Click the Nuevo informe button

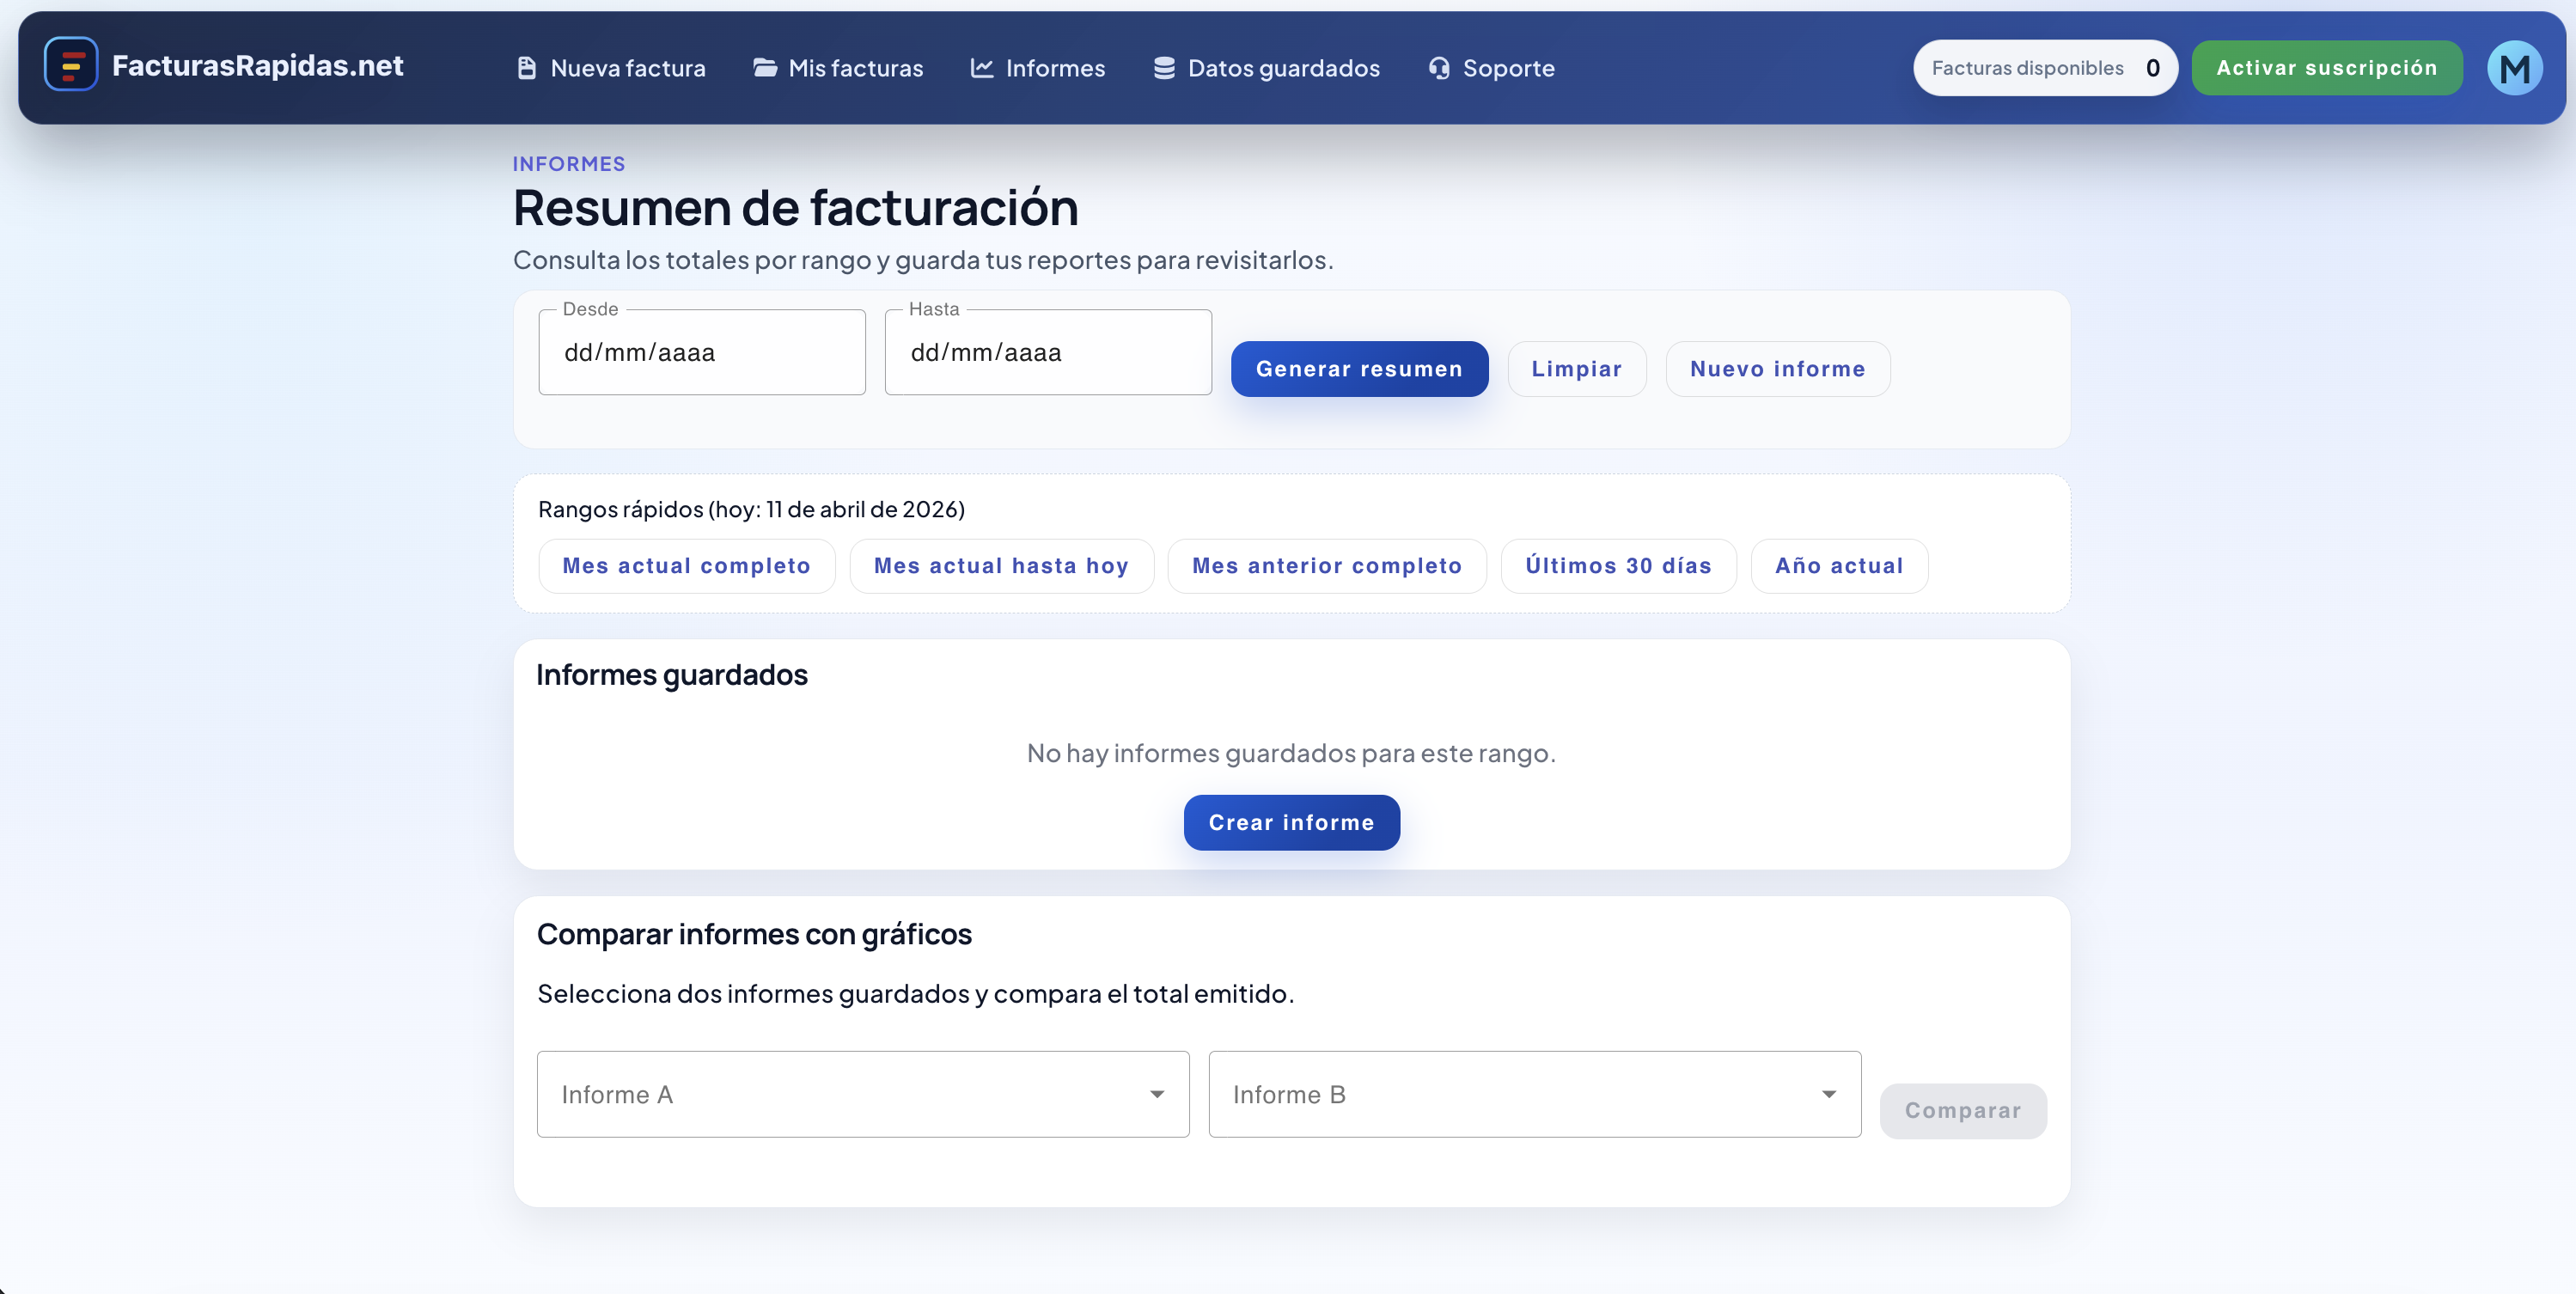[x=1777, y=368]
